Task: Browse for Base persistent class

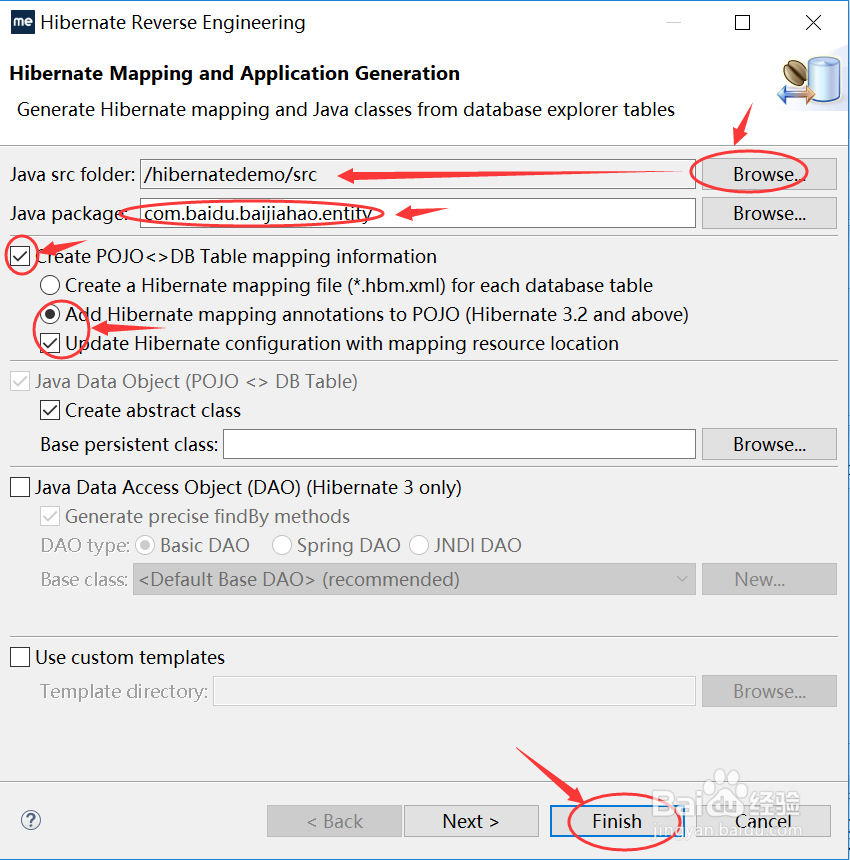Action: tap(769, 444)
